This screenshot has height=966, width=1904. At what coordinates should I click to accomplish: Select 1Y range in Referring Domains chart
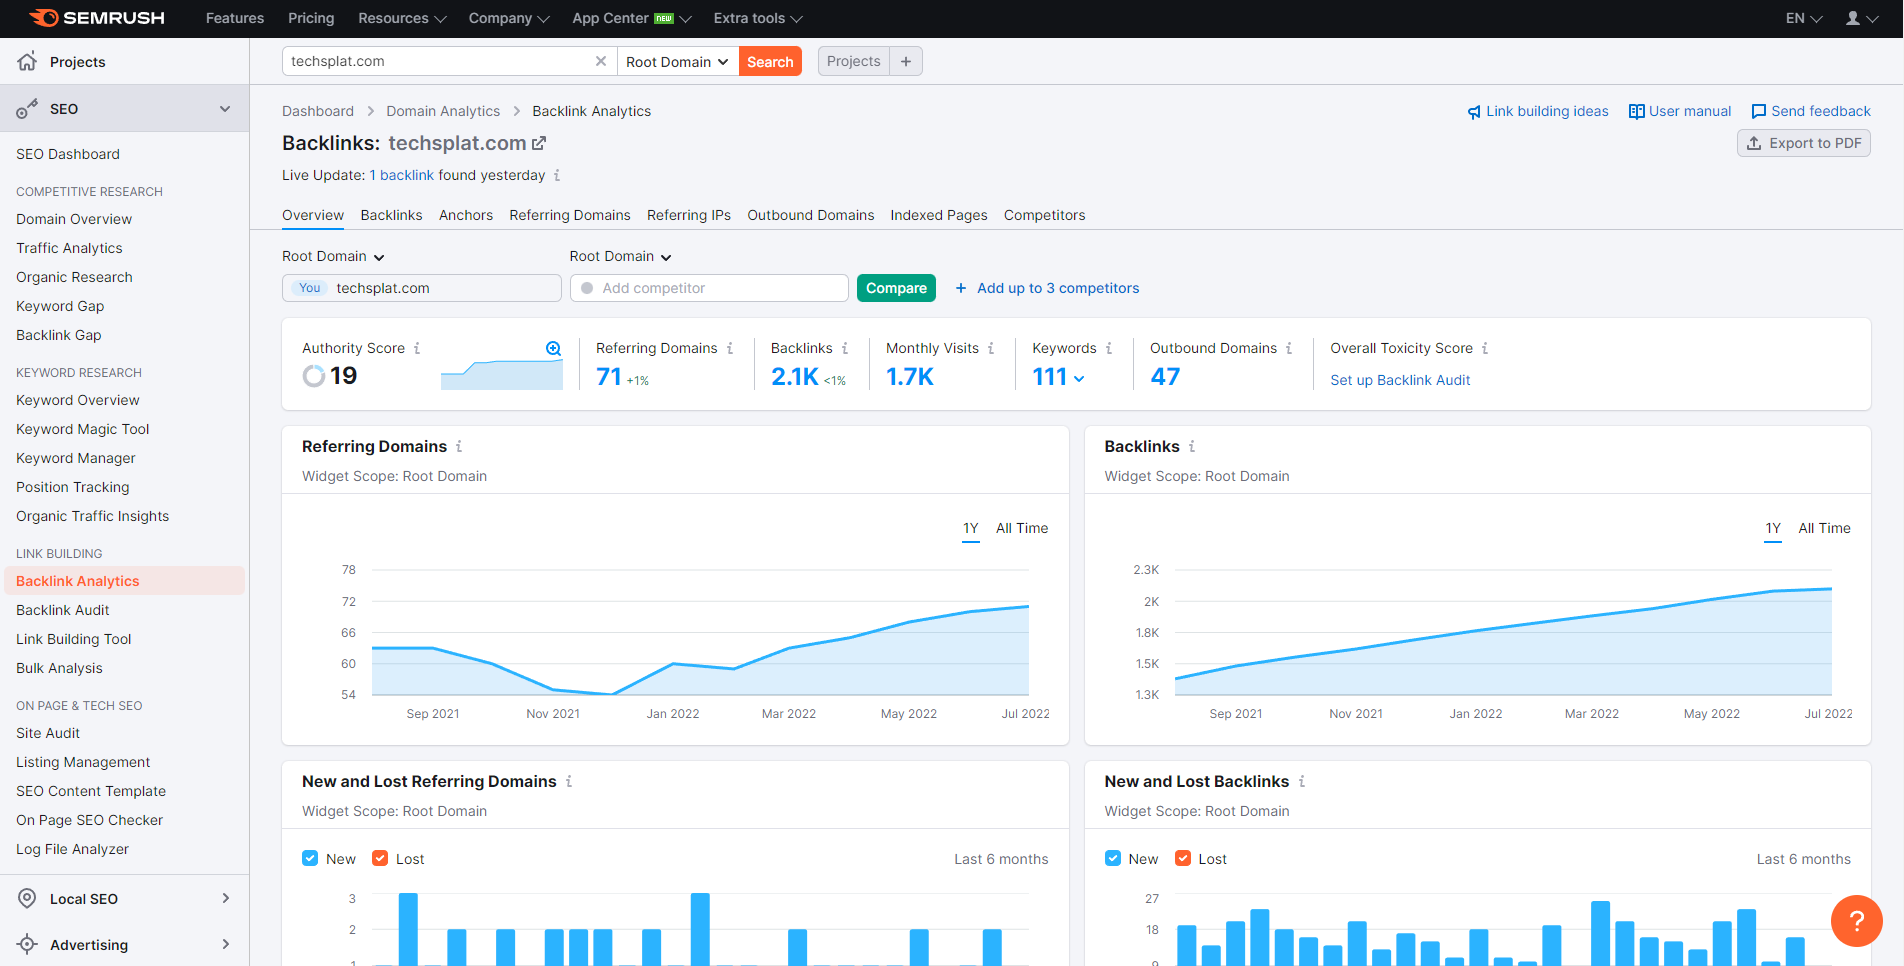pos(971,528)
